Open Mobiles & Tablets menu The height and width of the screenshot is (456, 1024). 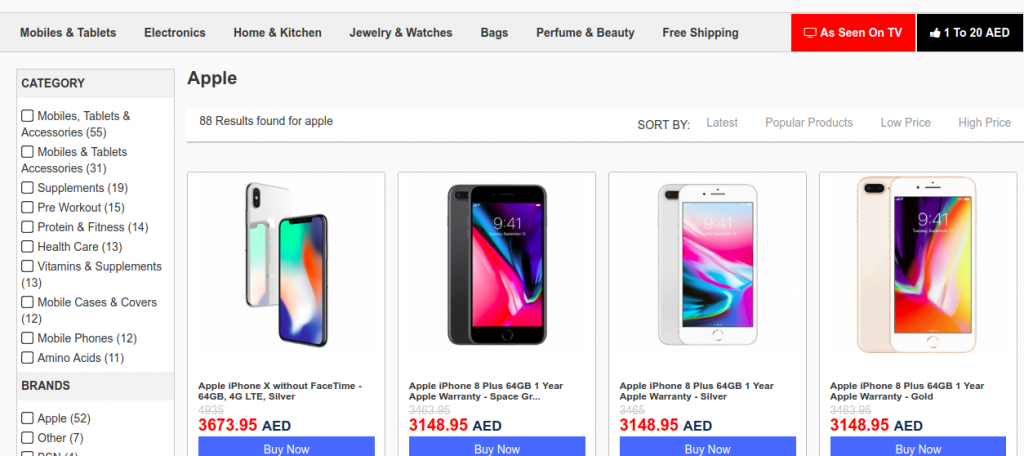(68, 33)
